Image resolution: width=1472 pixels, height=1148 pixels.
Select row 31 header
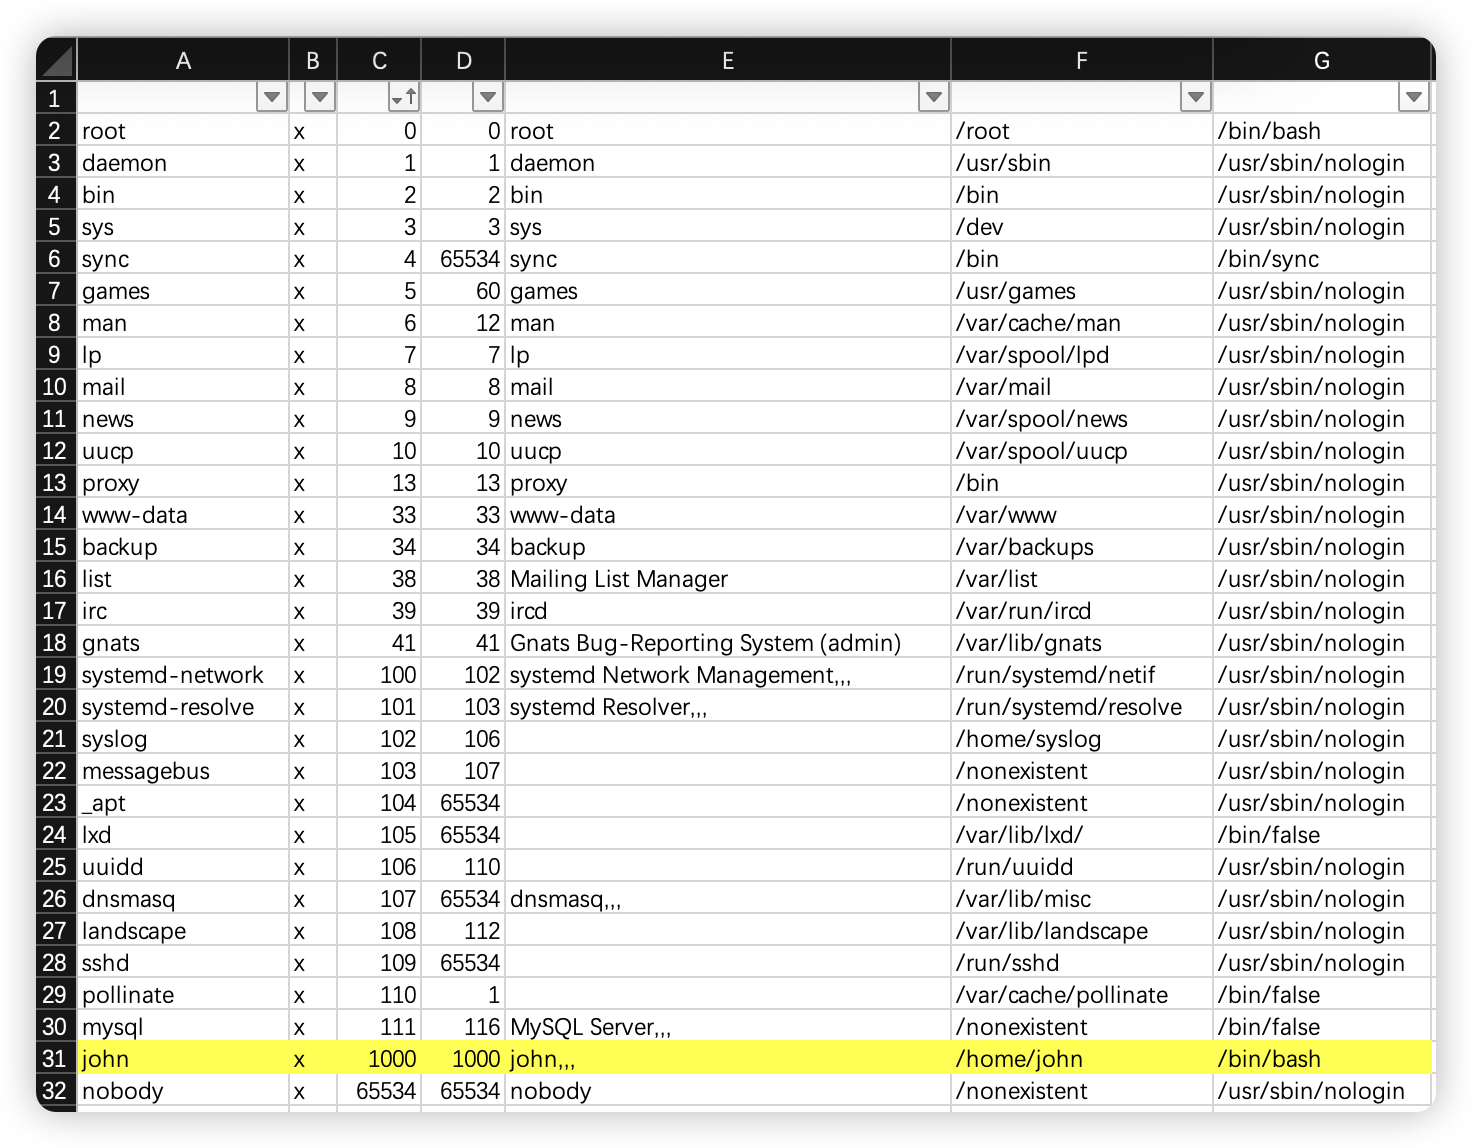point(56,1059)
